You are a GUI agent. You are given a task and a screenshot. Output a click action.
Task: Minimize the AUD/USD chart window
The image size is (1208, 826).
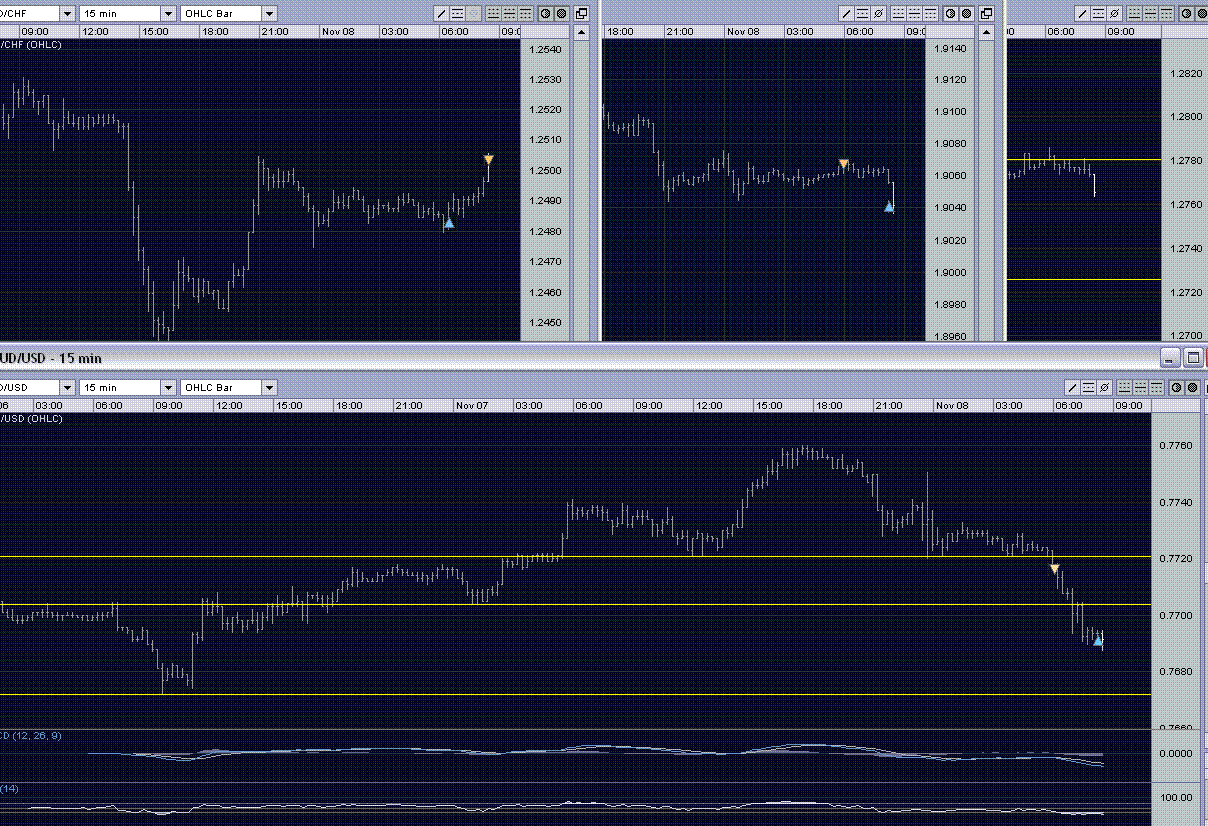pyautogui.click(x=1170, y=357)
